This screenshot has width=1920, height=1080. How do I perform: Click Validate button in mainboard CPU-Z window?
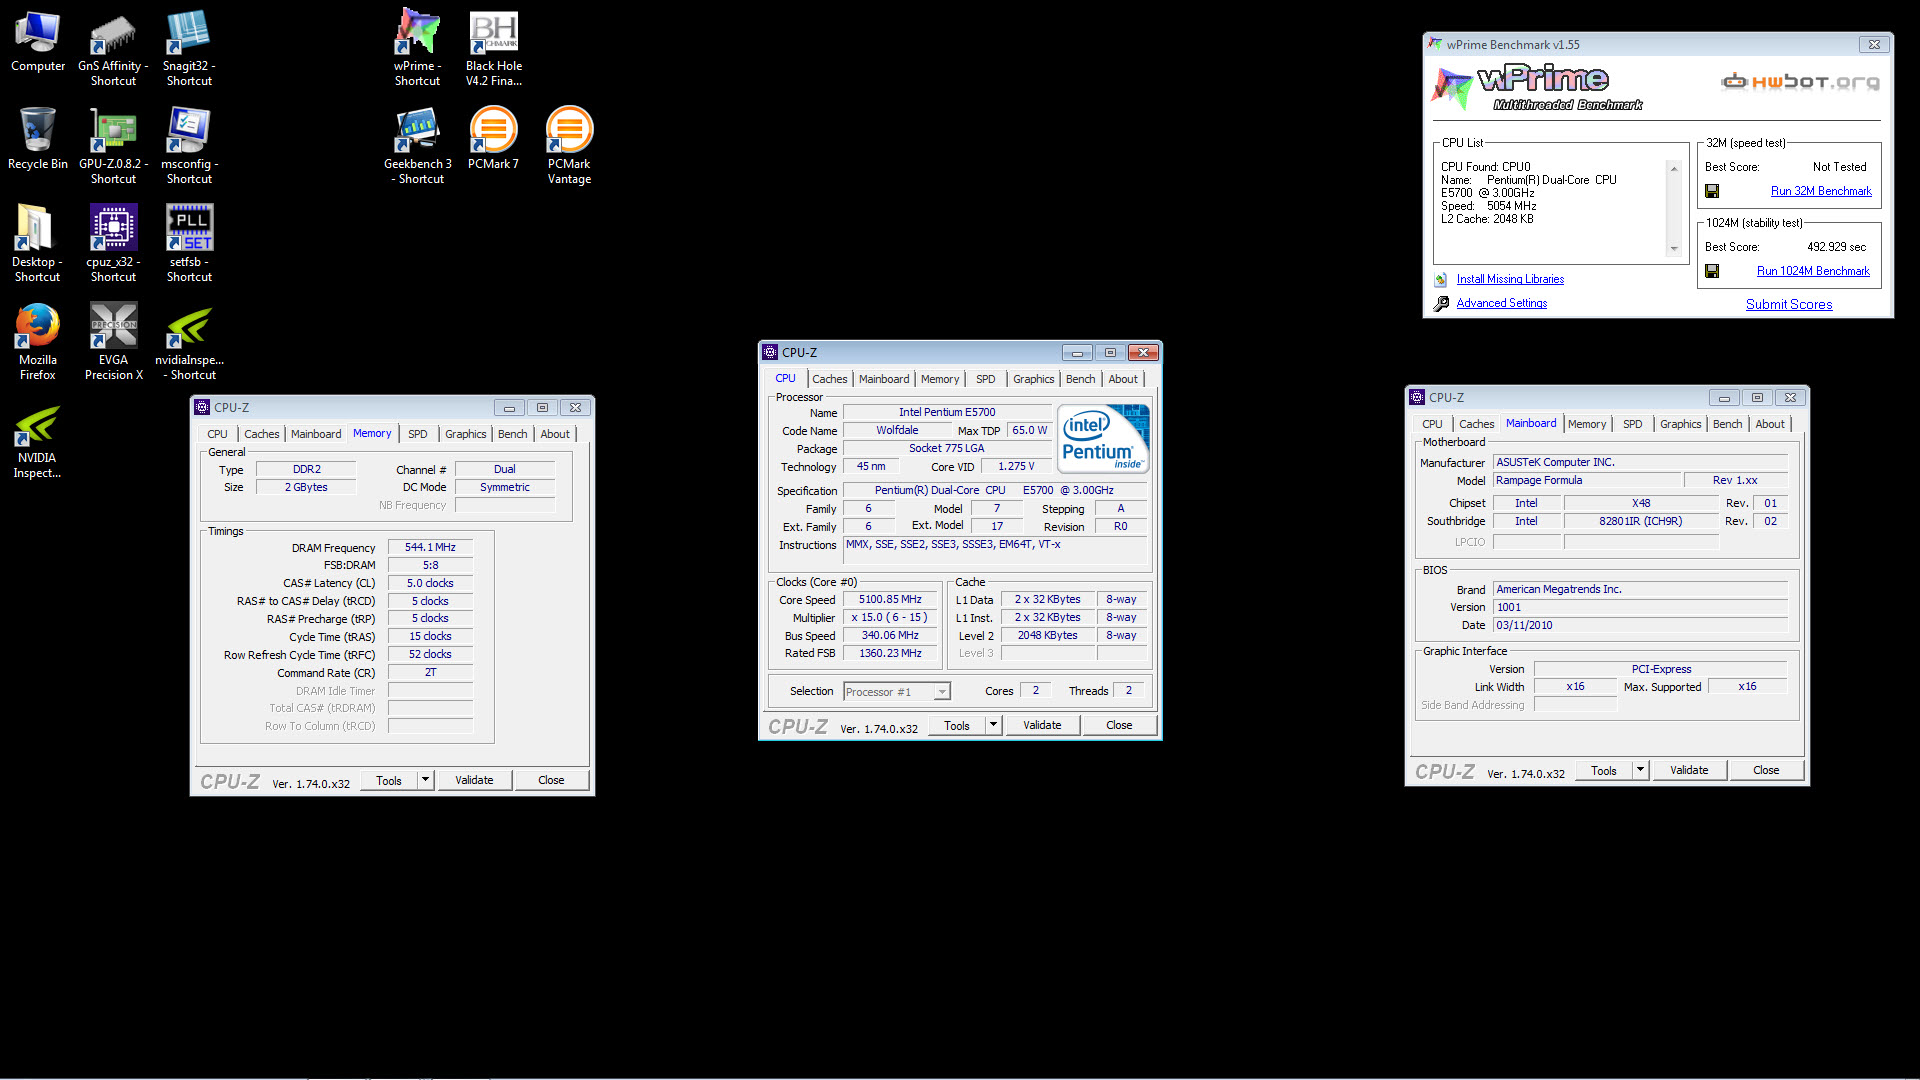[x=1689, y=770]
